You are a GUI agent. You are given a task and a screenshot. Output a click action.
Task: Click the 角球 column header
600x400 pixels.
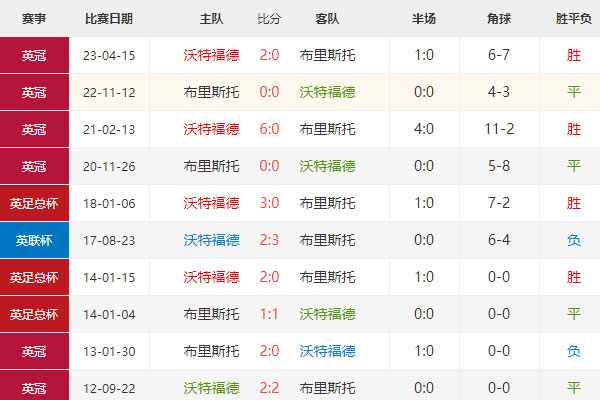(x=498, y=19)
